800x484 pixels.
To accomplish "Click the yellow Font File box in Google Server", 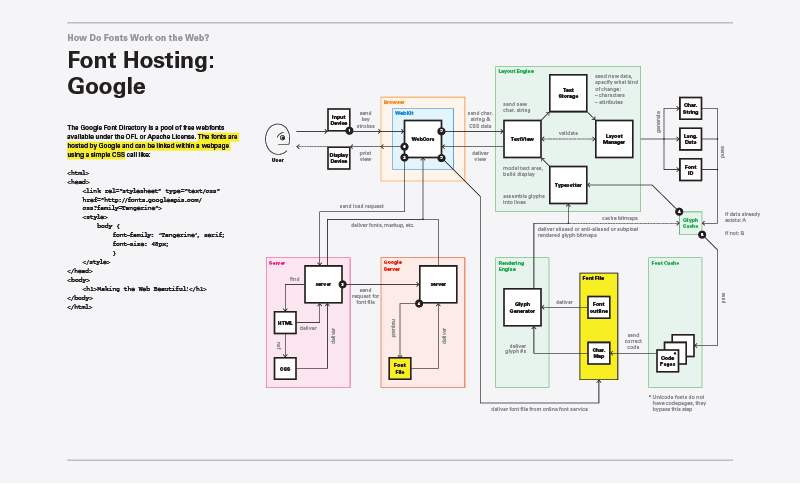I will 400,368.
